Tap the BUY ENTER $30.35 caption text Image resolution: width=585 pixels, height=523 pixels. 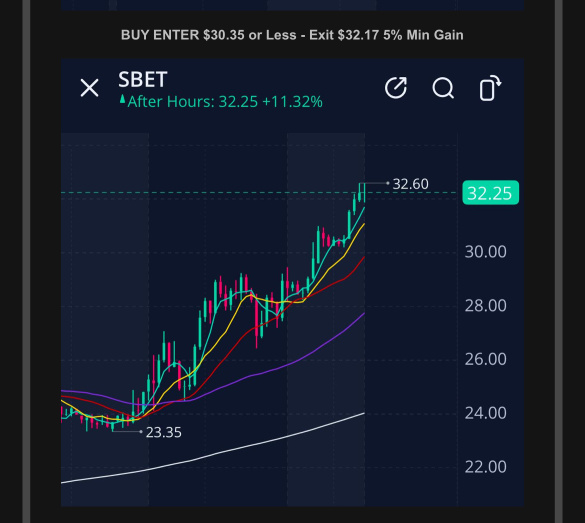292,35
